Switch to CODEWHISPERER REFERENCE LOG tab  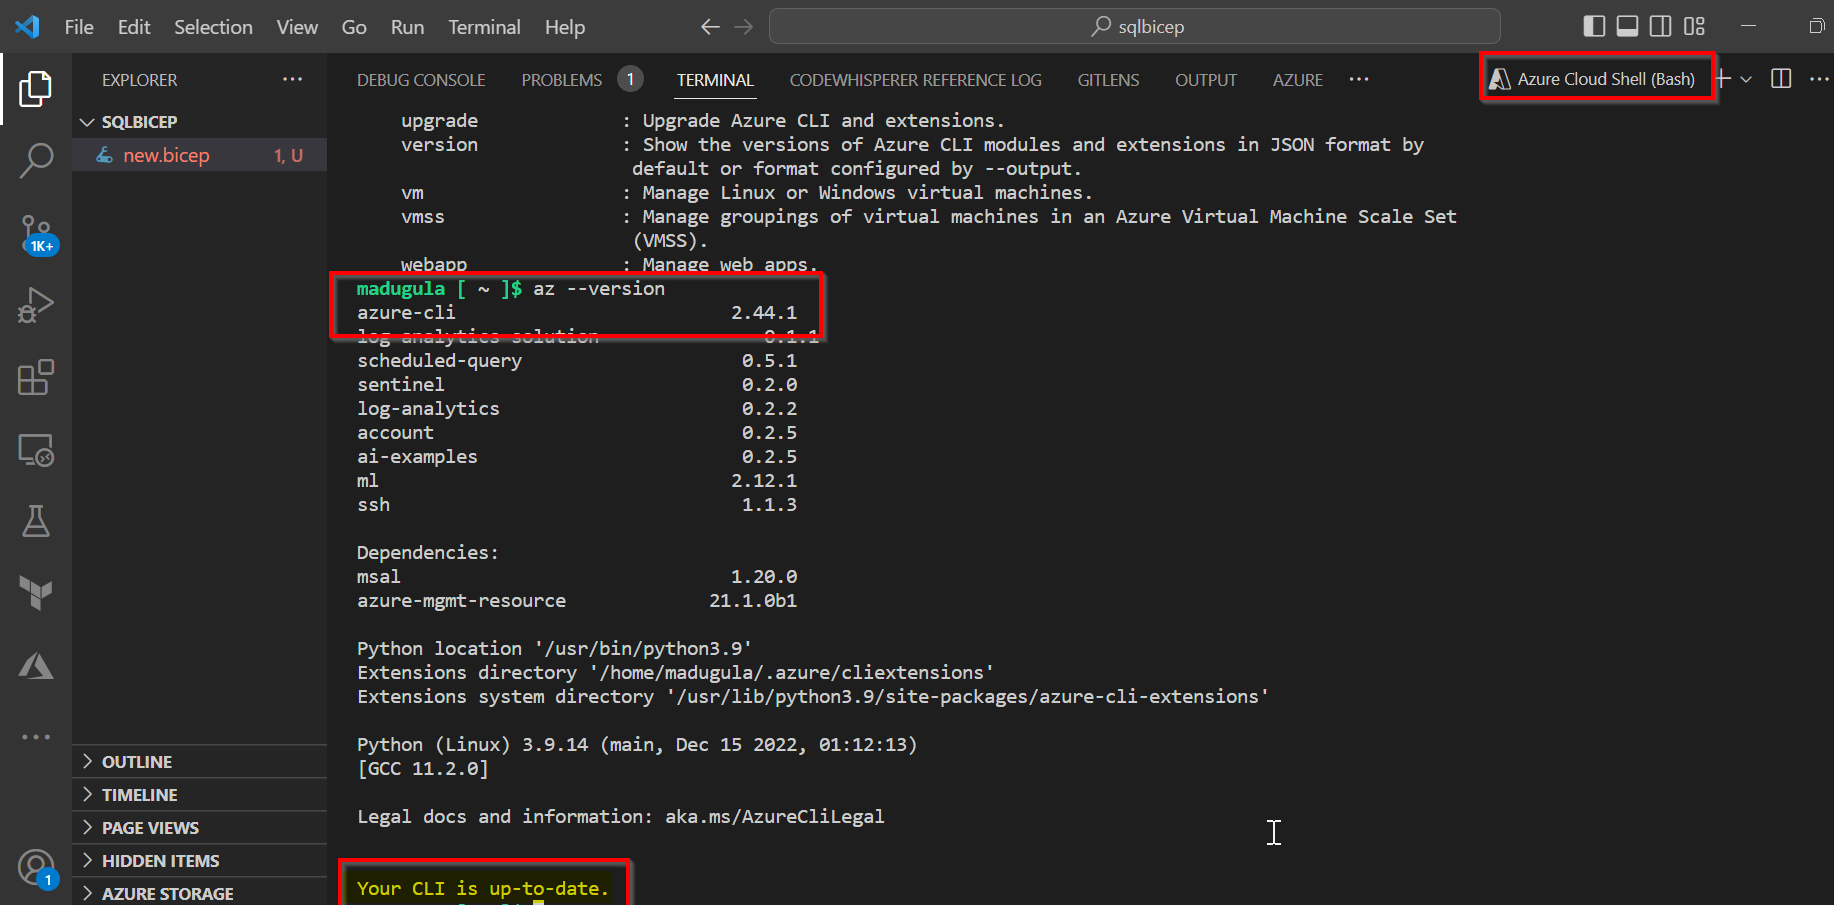[x=916, y=80]
